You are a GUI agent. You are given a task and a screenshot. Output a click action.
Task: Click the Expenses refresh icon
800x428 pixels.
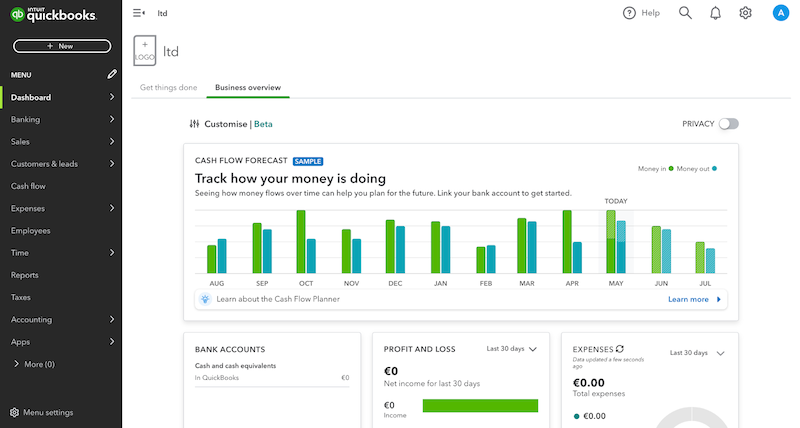click(620, 349)
